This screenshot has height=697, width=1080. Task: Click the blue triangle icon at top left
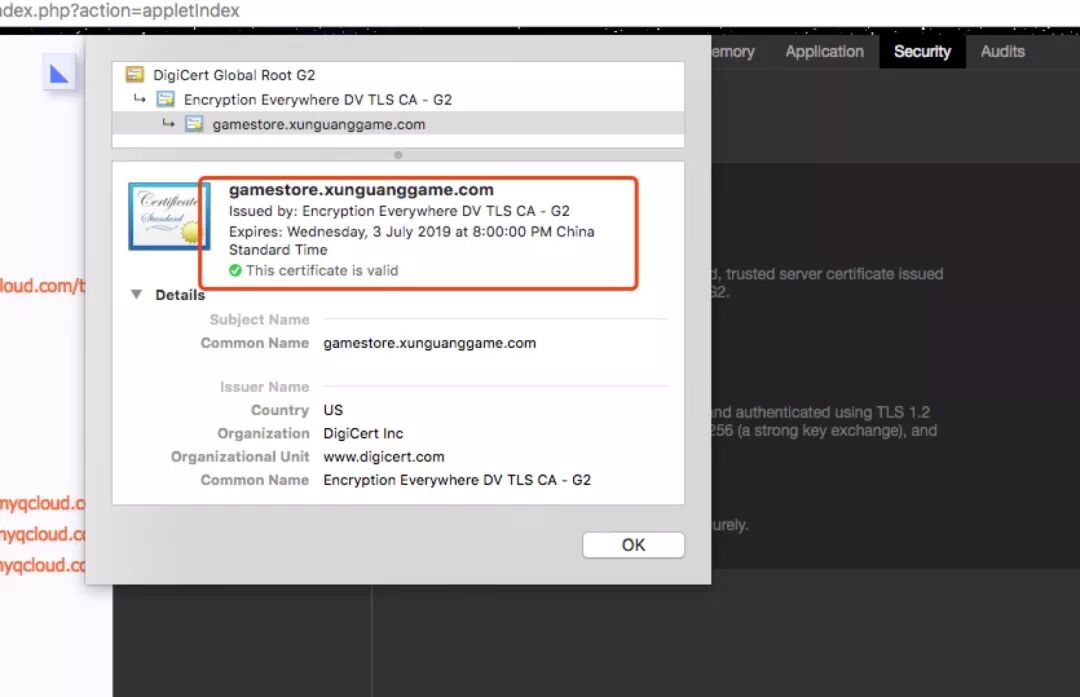click(59, 72)
